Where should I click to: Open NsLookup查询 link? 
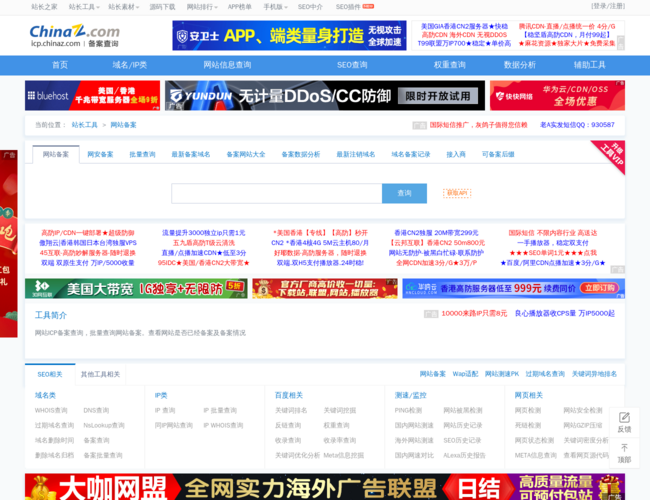tap(104, 425)
